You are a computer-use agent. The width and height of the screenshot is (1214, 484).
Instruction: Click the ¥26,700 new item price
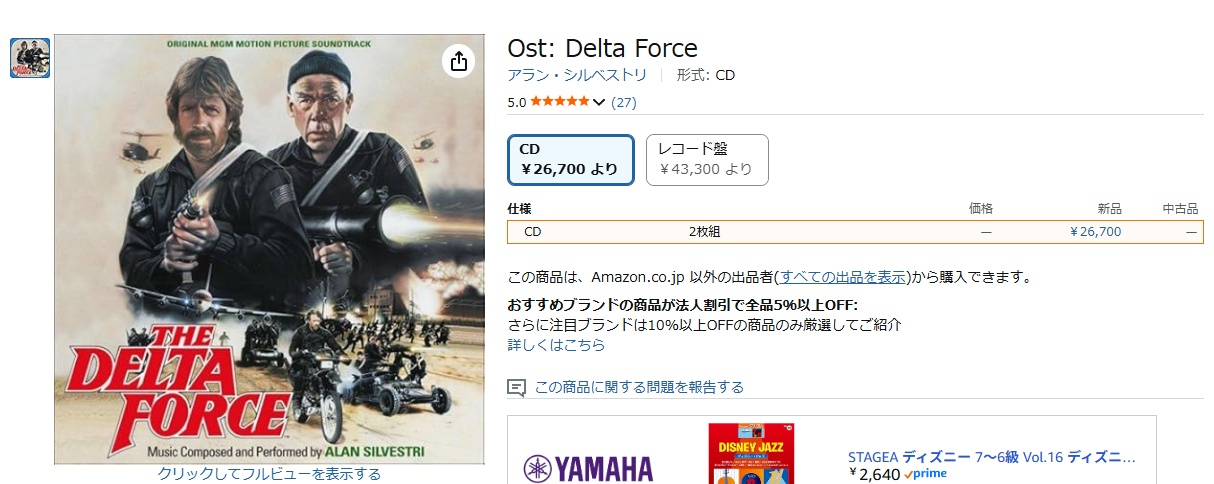pos(1095,232)
